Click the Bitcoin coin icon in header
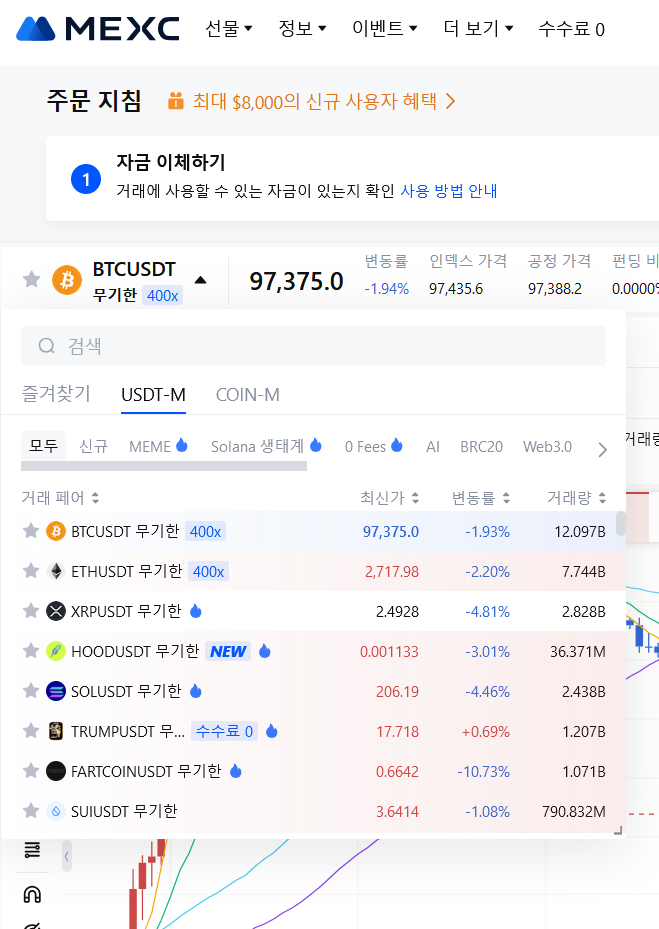This screenshot has height=929, width=659. point(67,280)
